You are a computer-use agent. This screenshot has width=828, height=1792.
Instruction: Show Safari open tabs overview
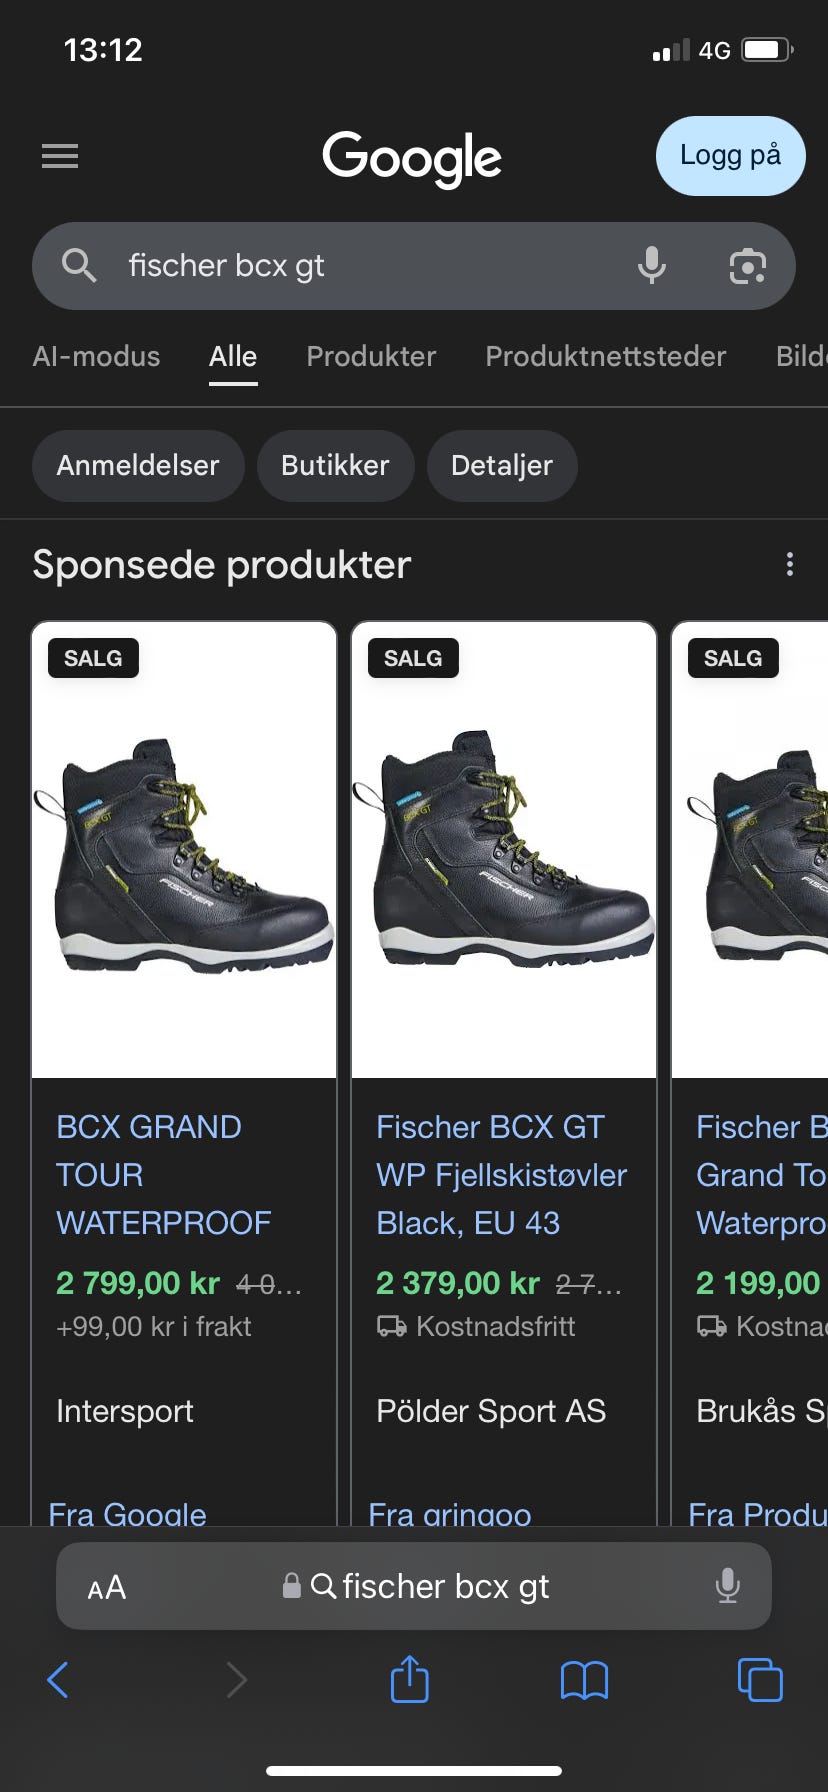click(x=760, y=1680)
